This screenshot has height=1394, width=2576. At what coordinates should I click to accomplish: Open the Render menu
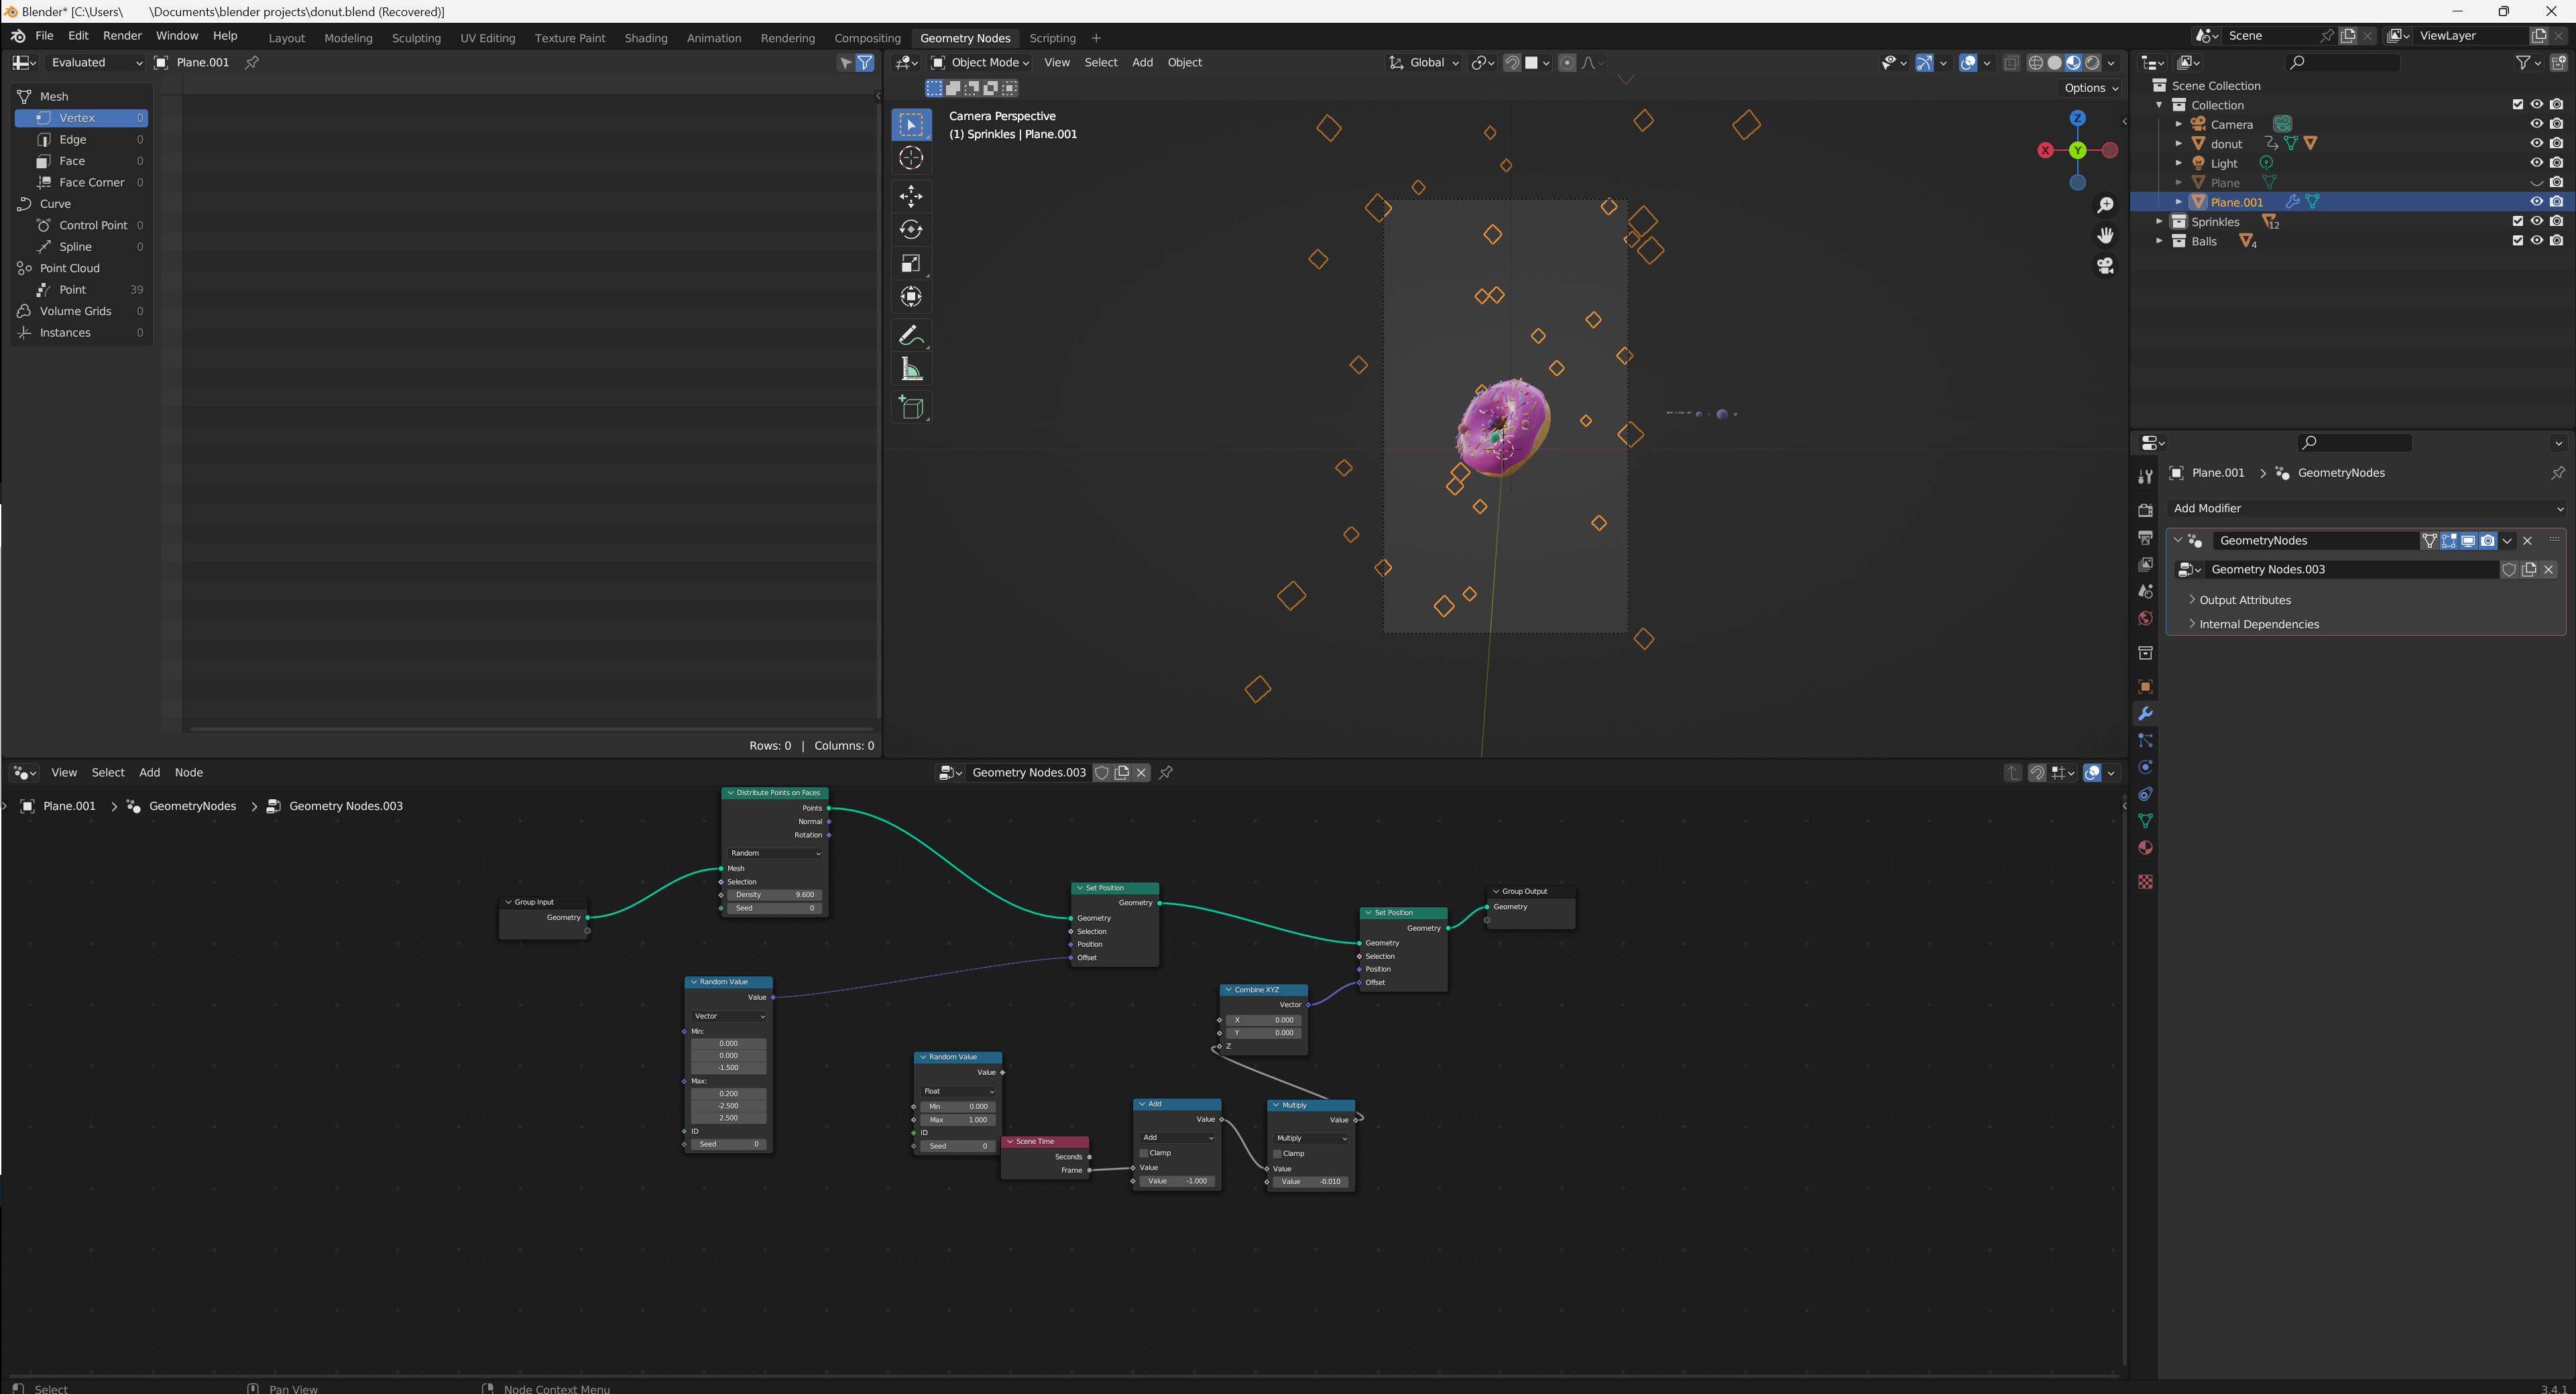pyautogui.click(x=122, y=36)
